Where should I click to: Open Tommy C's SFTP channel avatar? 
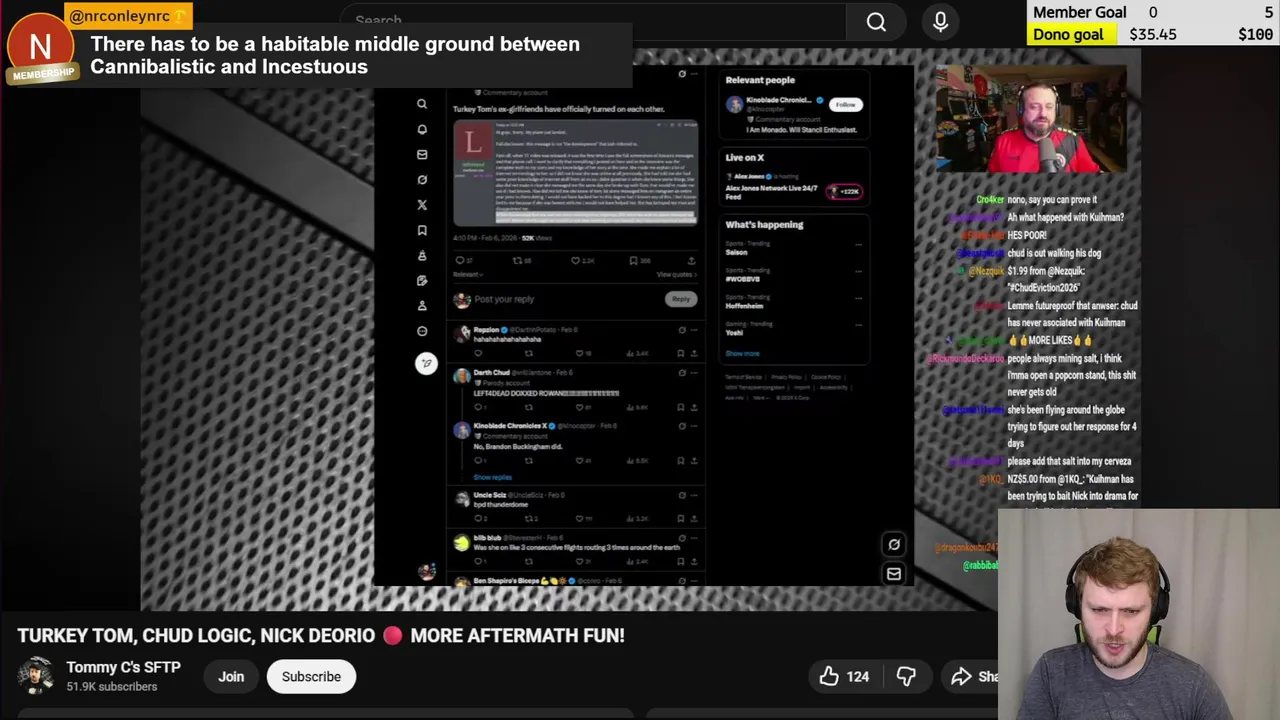point(36,677)
